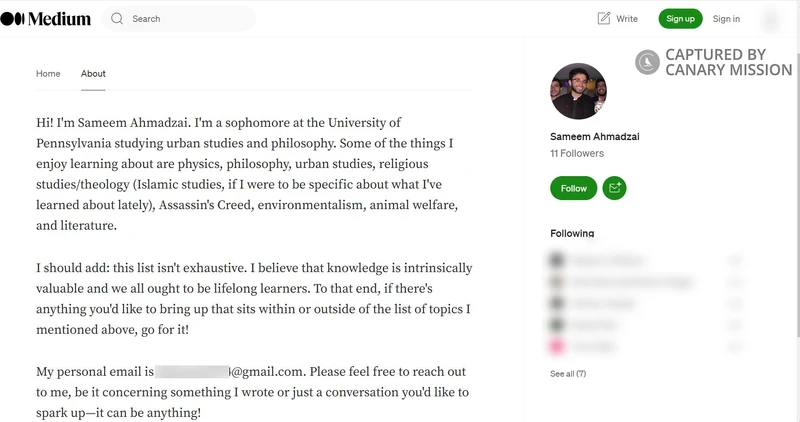Click the Medium logo icon
Screen dimensions: 800x422
pos(12,19)
